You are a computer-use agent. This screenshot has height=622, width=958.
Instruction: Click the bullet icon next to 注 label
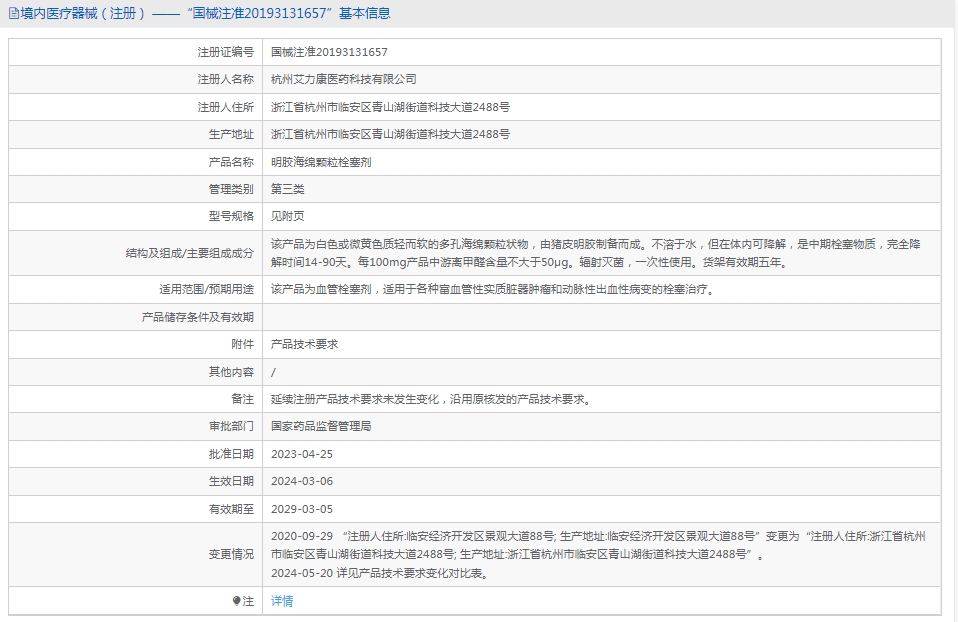236,601
